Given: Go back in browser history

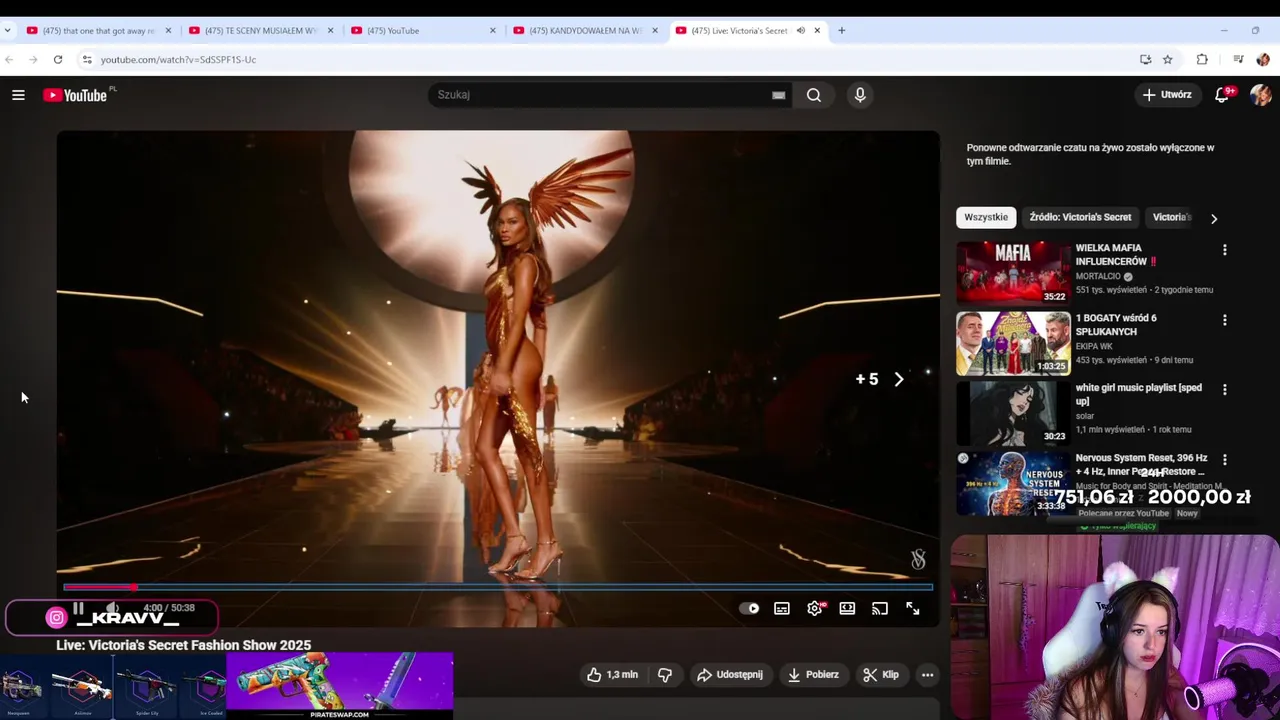Looking at the screenshot, I should [x=9, y=60].
